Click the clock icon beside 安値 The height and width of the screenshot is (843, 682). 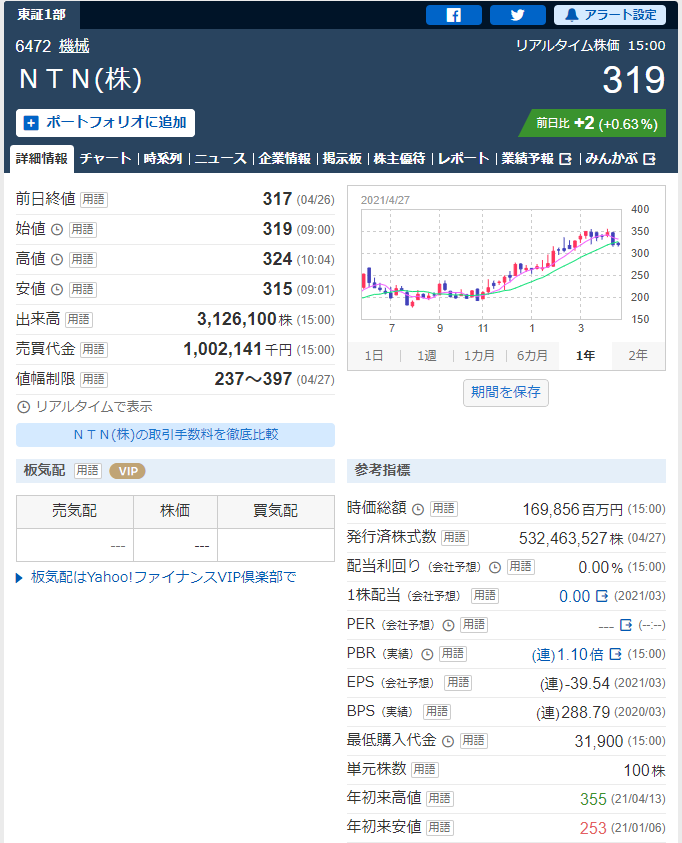57,290
